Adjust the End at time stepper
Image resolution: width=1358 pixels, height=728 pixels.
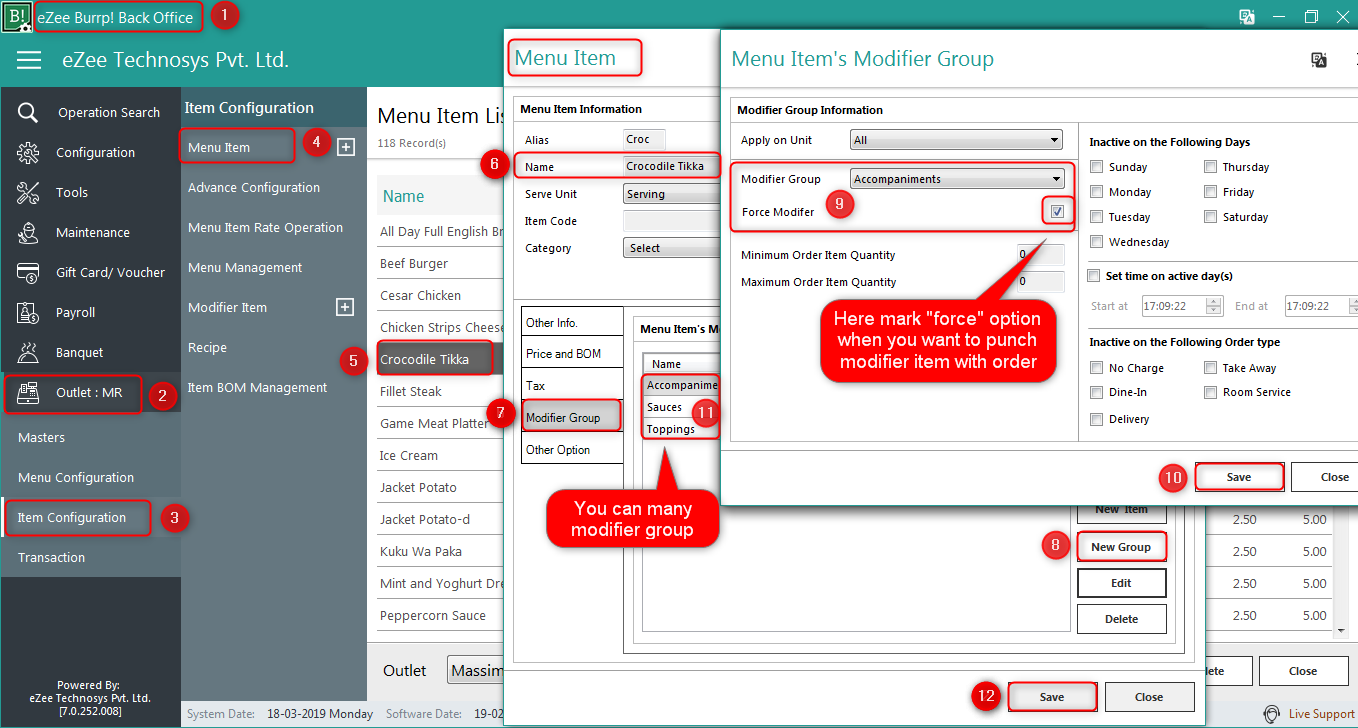[1352, 306]
